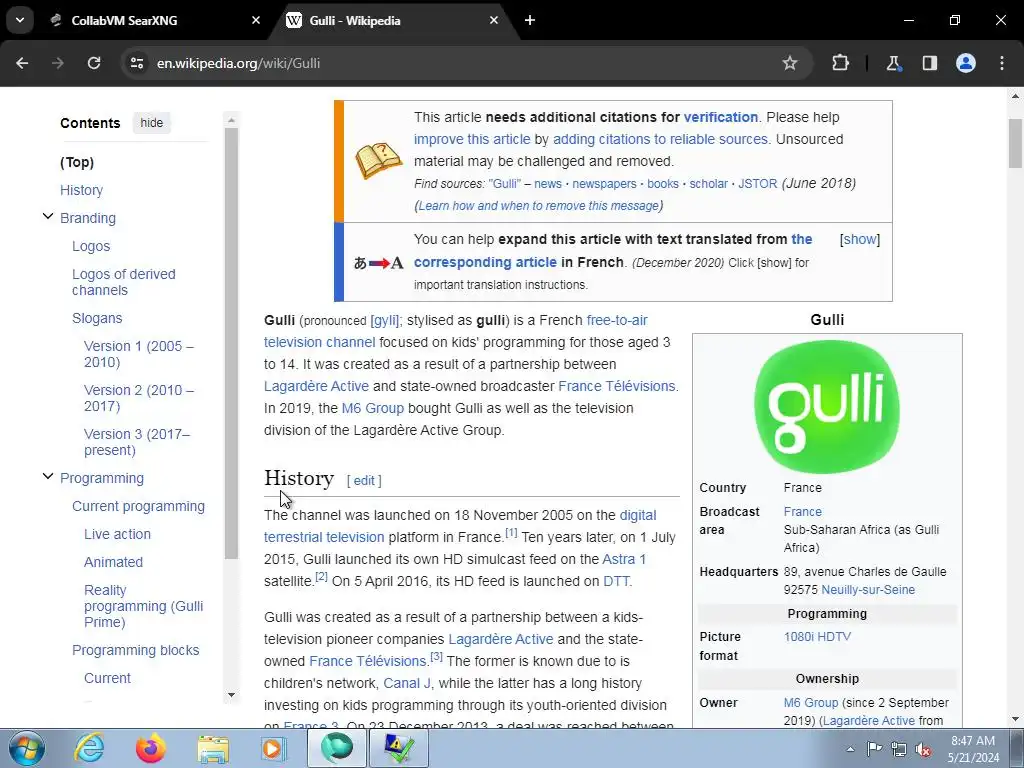1024x768 pixels.
Task: Show hidden system tray icons
Action: [x=850, y=749]
